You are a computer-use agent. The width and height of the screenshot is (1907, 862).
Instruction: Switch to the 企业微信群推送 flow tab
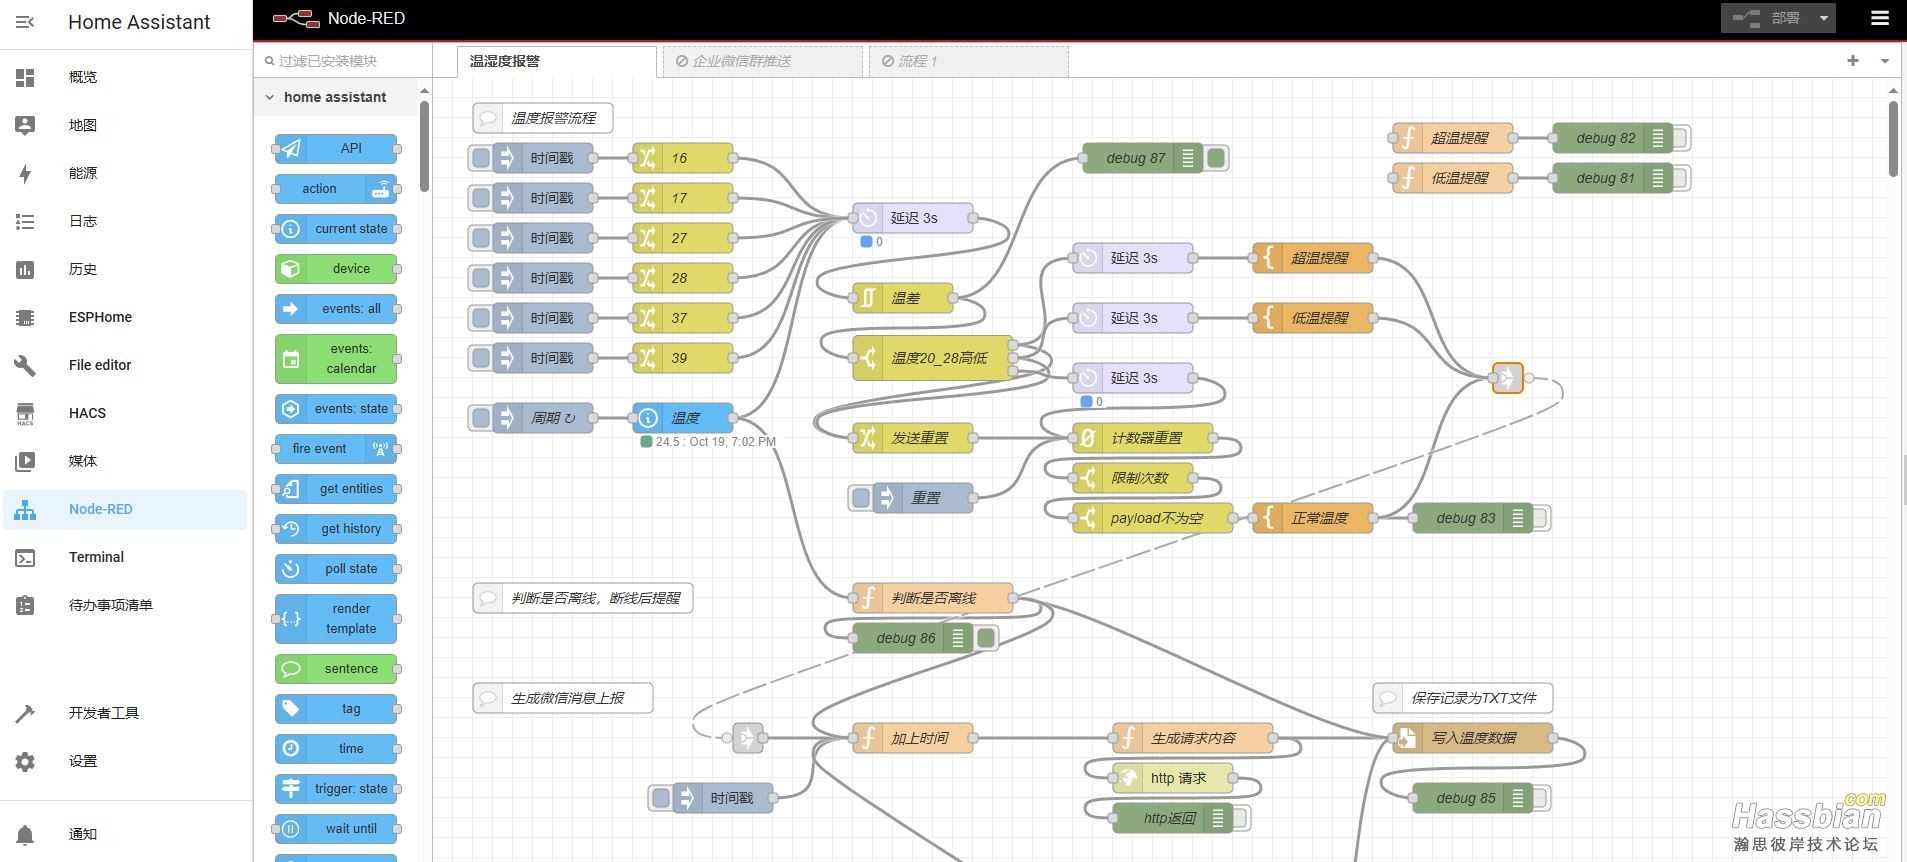tap(763, 61)
